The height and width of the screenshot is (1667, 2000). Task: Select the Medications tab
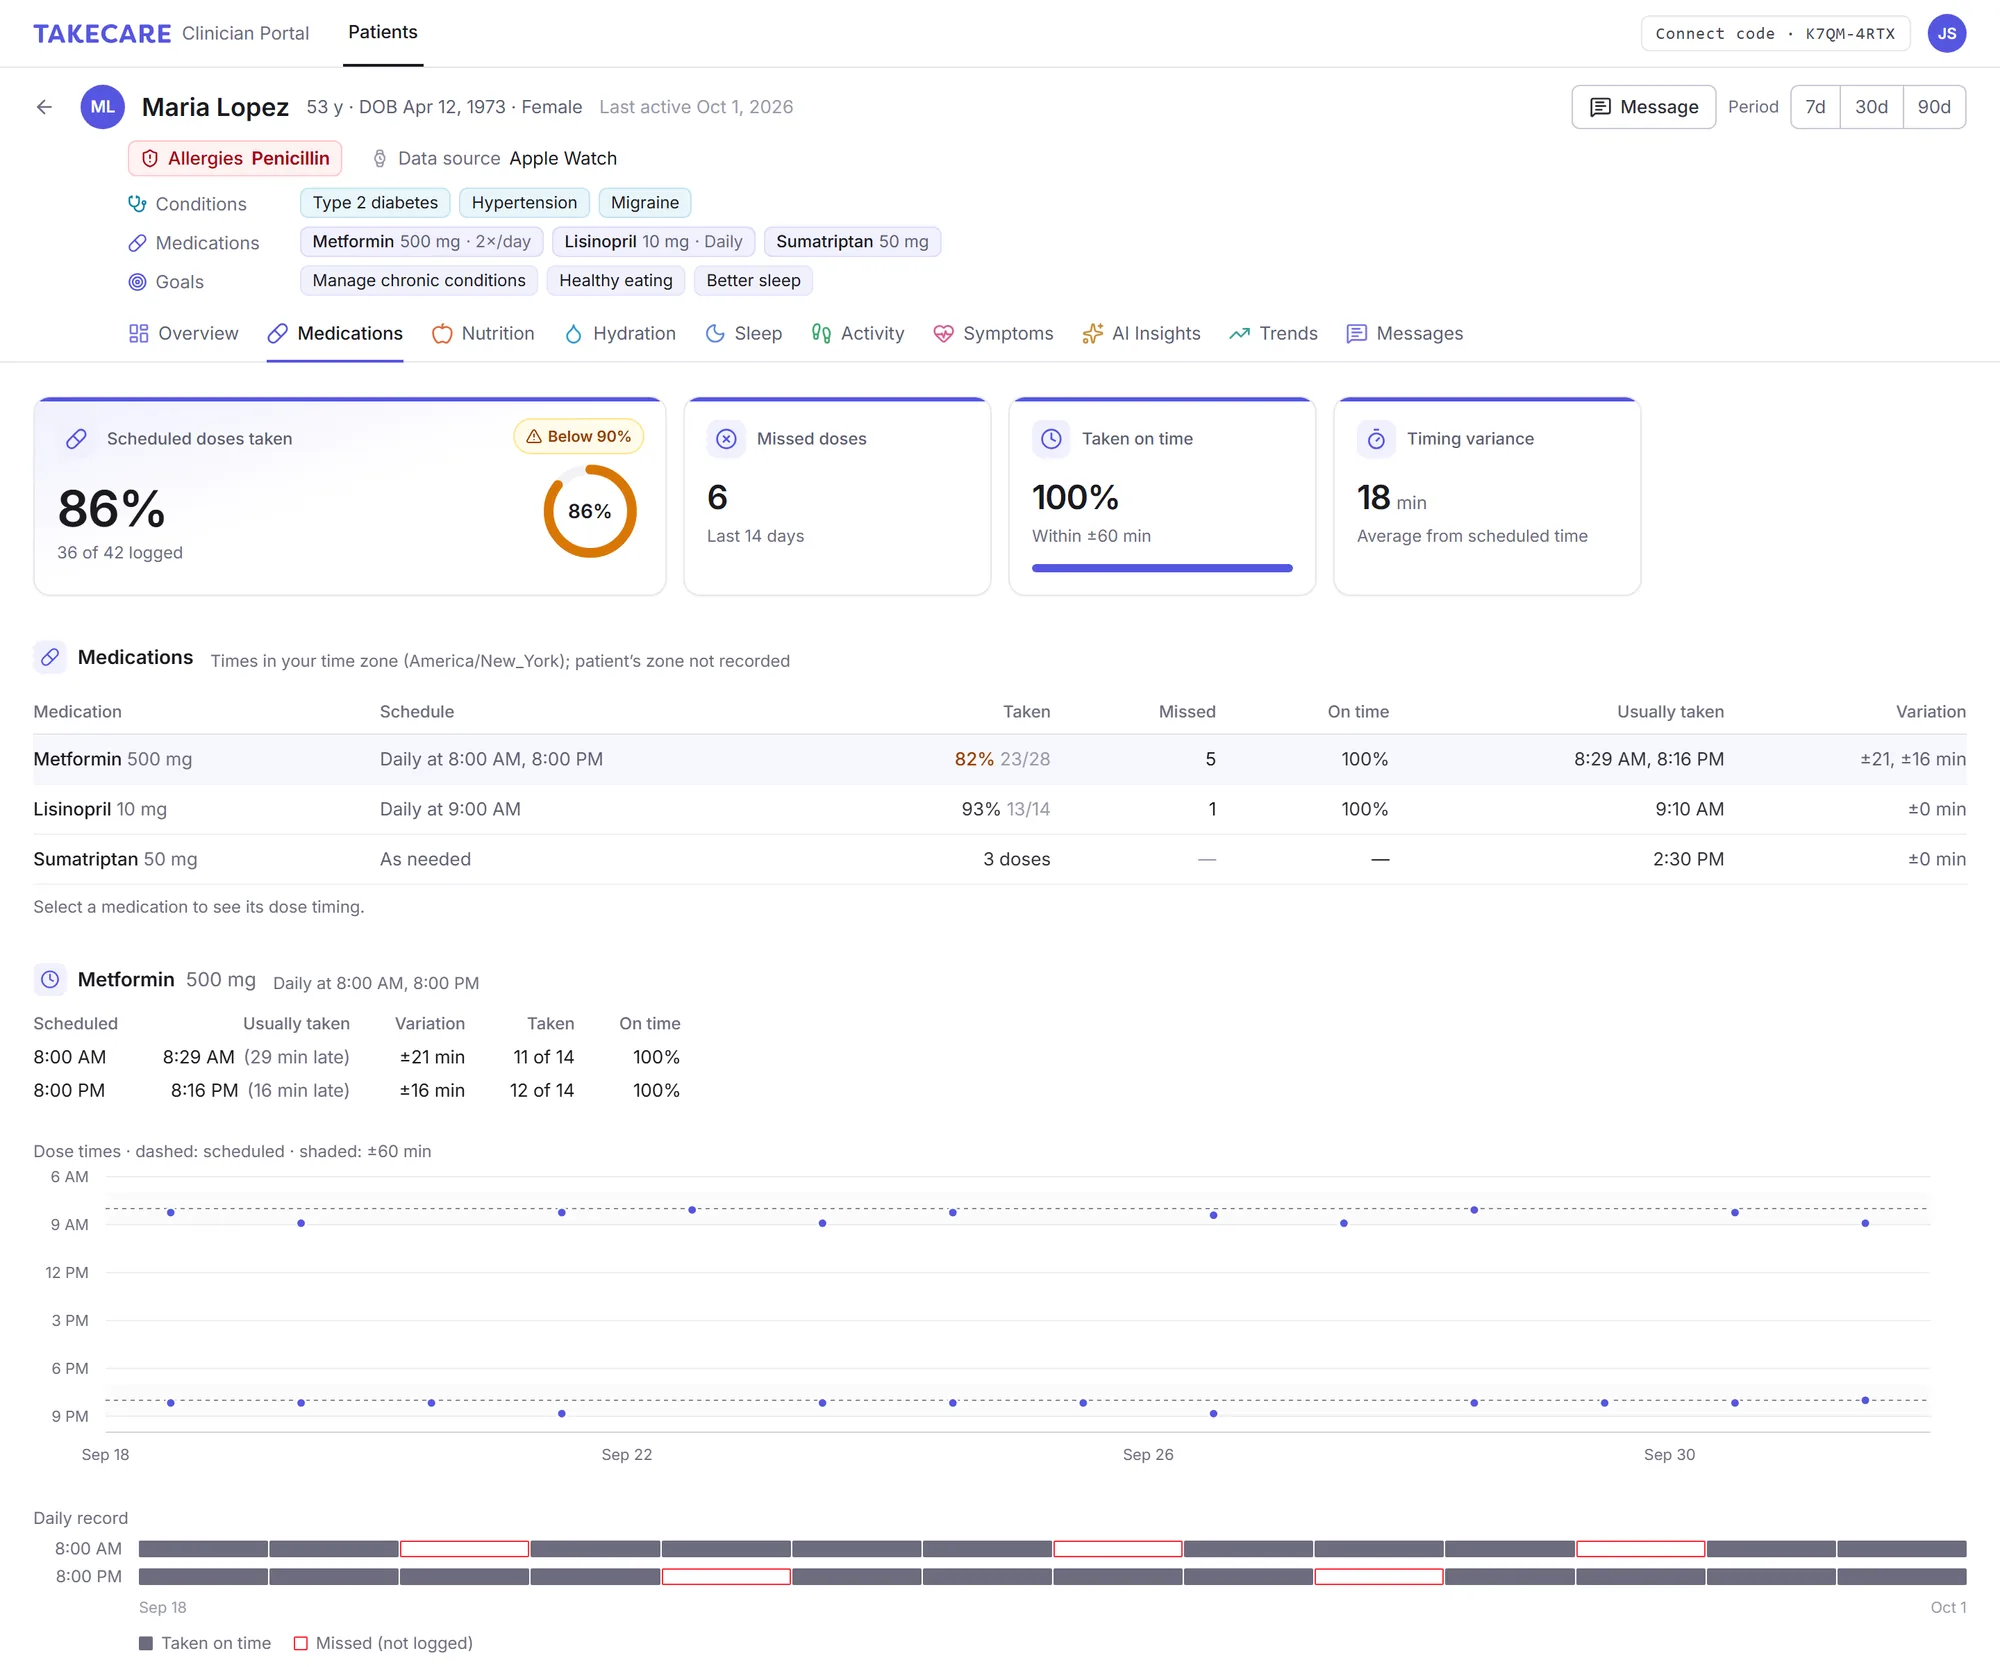coord(335,333)
